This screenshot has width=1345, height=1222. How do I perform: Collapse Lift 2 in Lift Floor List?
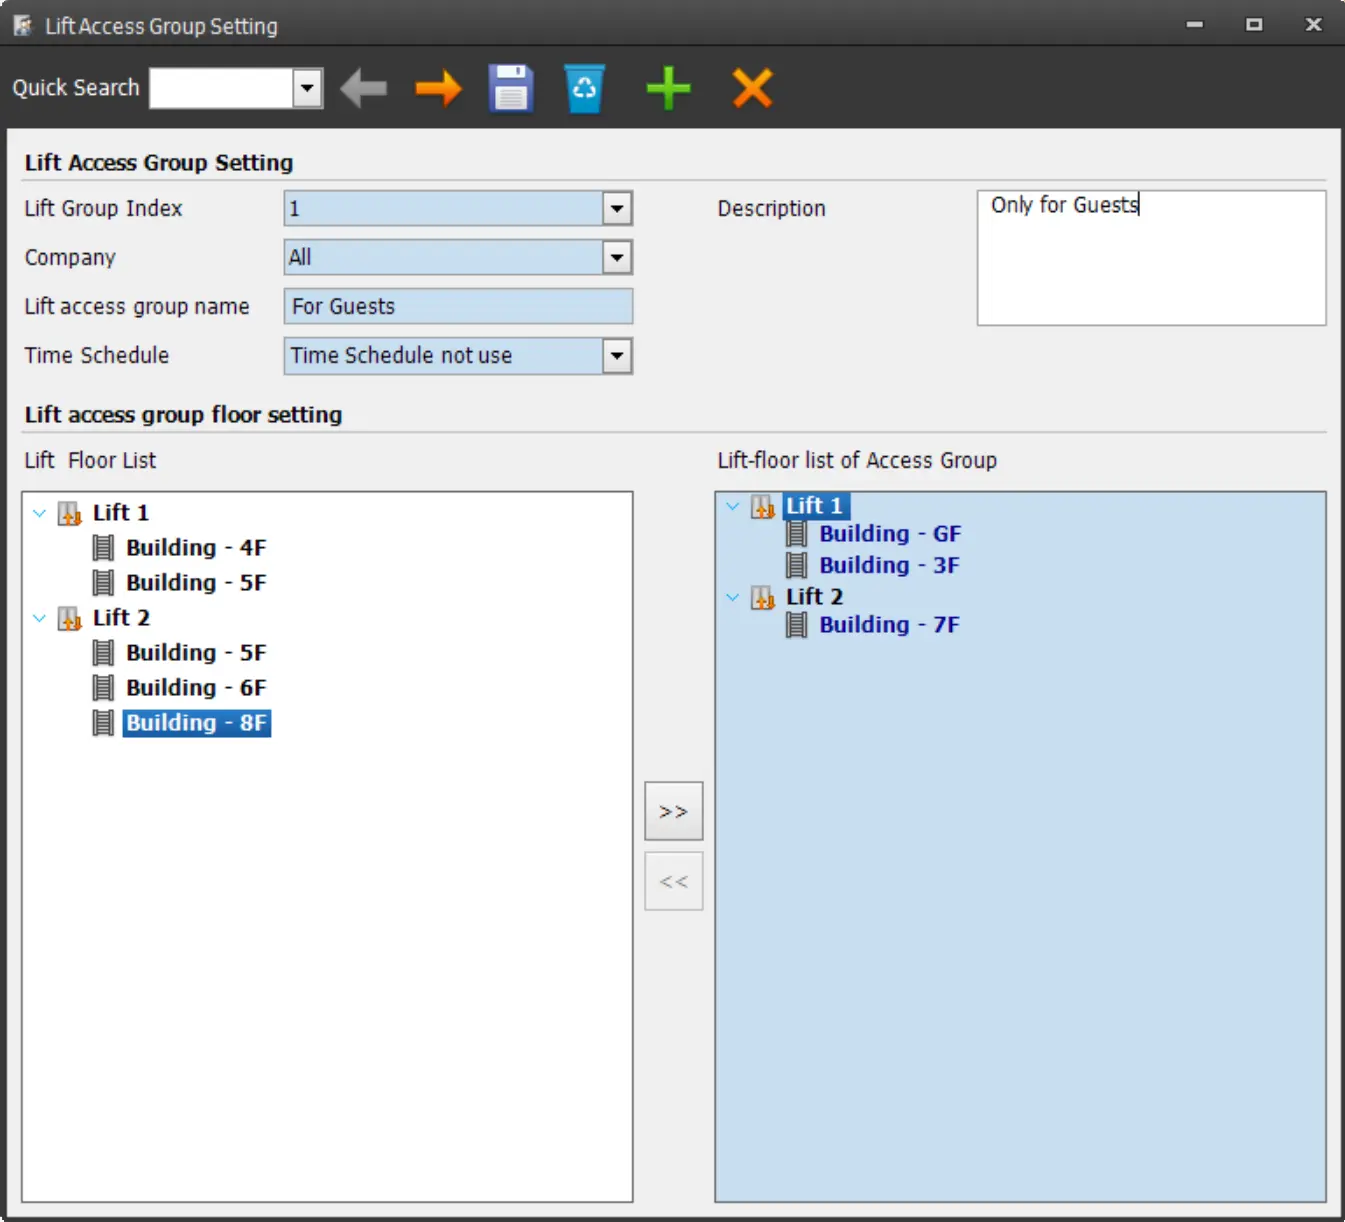coord(40,618)
